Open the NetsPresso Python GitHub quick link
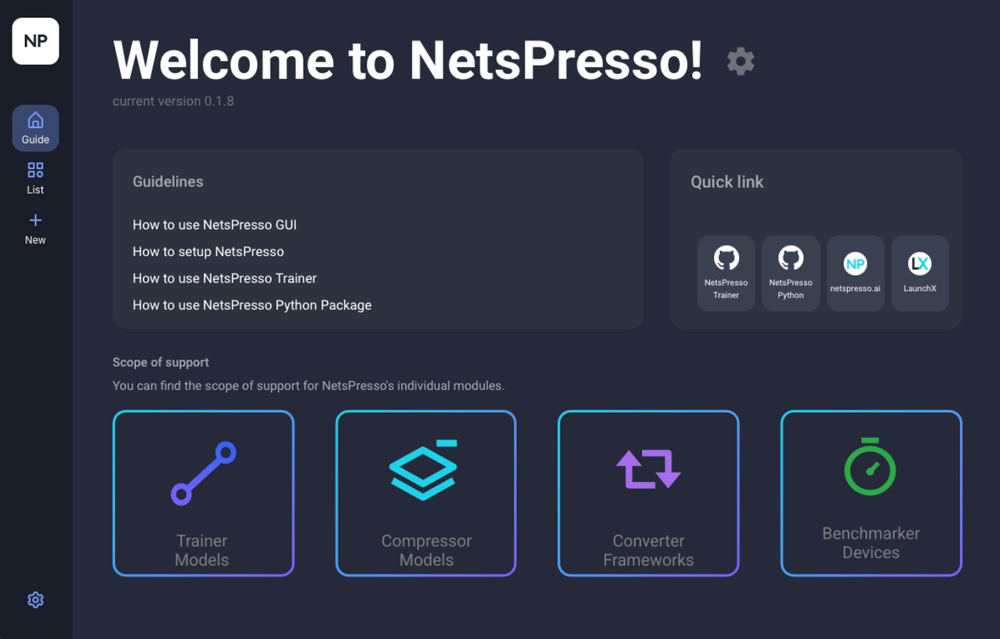The image size is (1000, 639). [x=790, y=272]
